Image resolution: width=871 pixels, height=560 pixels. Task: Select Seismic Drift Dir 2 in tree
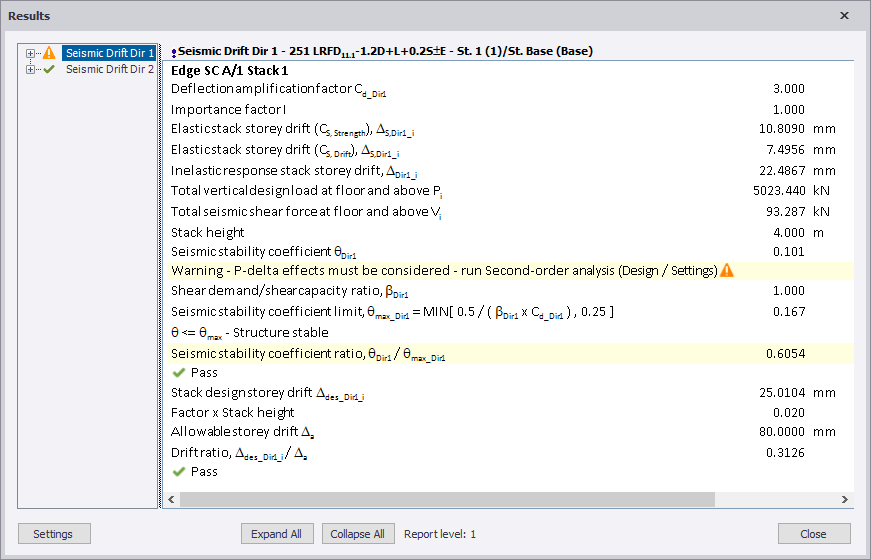tap(109, 70)
